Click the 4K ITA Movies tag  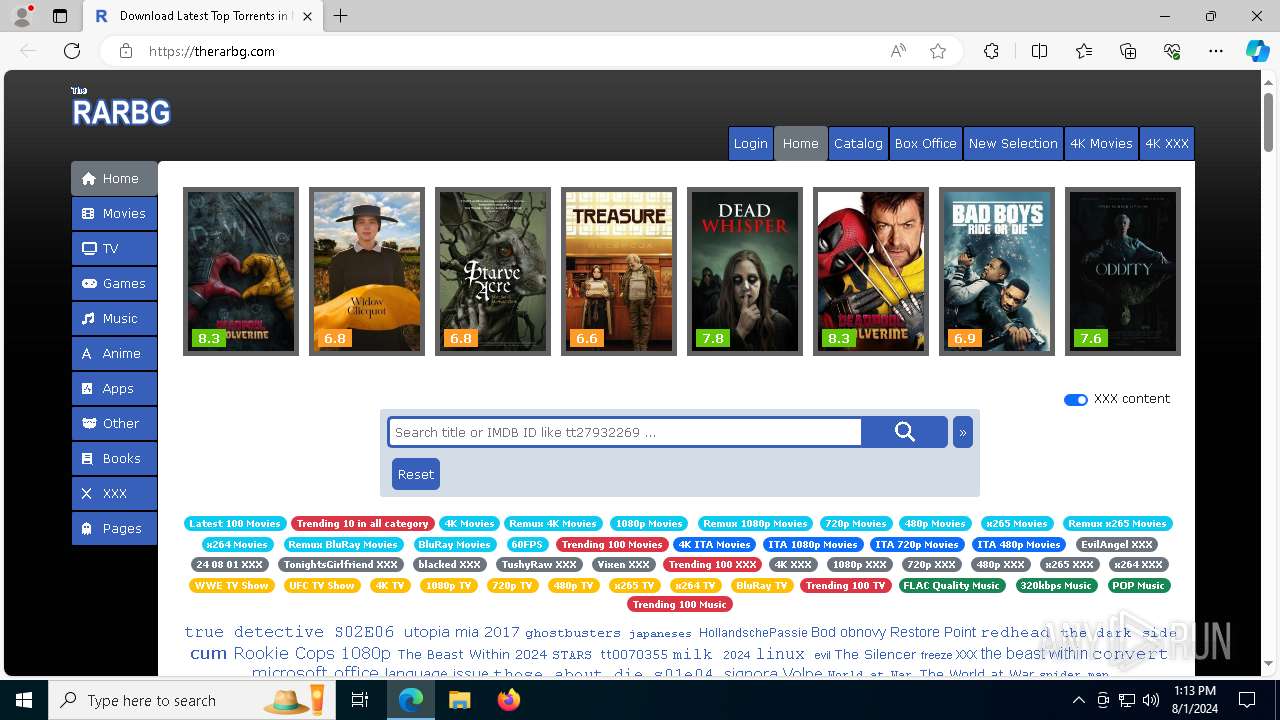(x=714, y=544)
